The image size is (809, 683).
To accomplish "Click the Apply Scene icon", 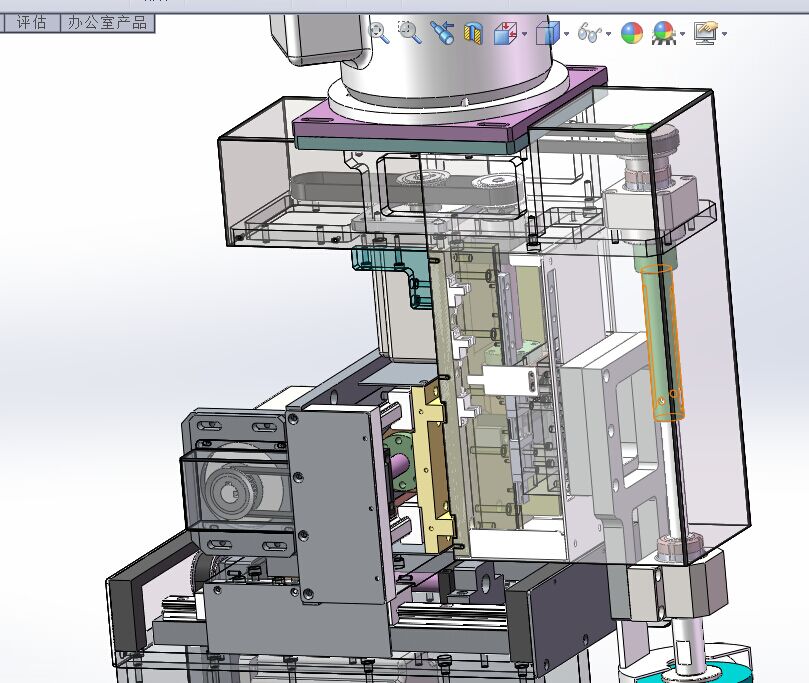I will point(664,34).
